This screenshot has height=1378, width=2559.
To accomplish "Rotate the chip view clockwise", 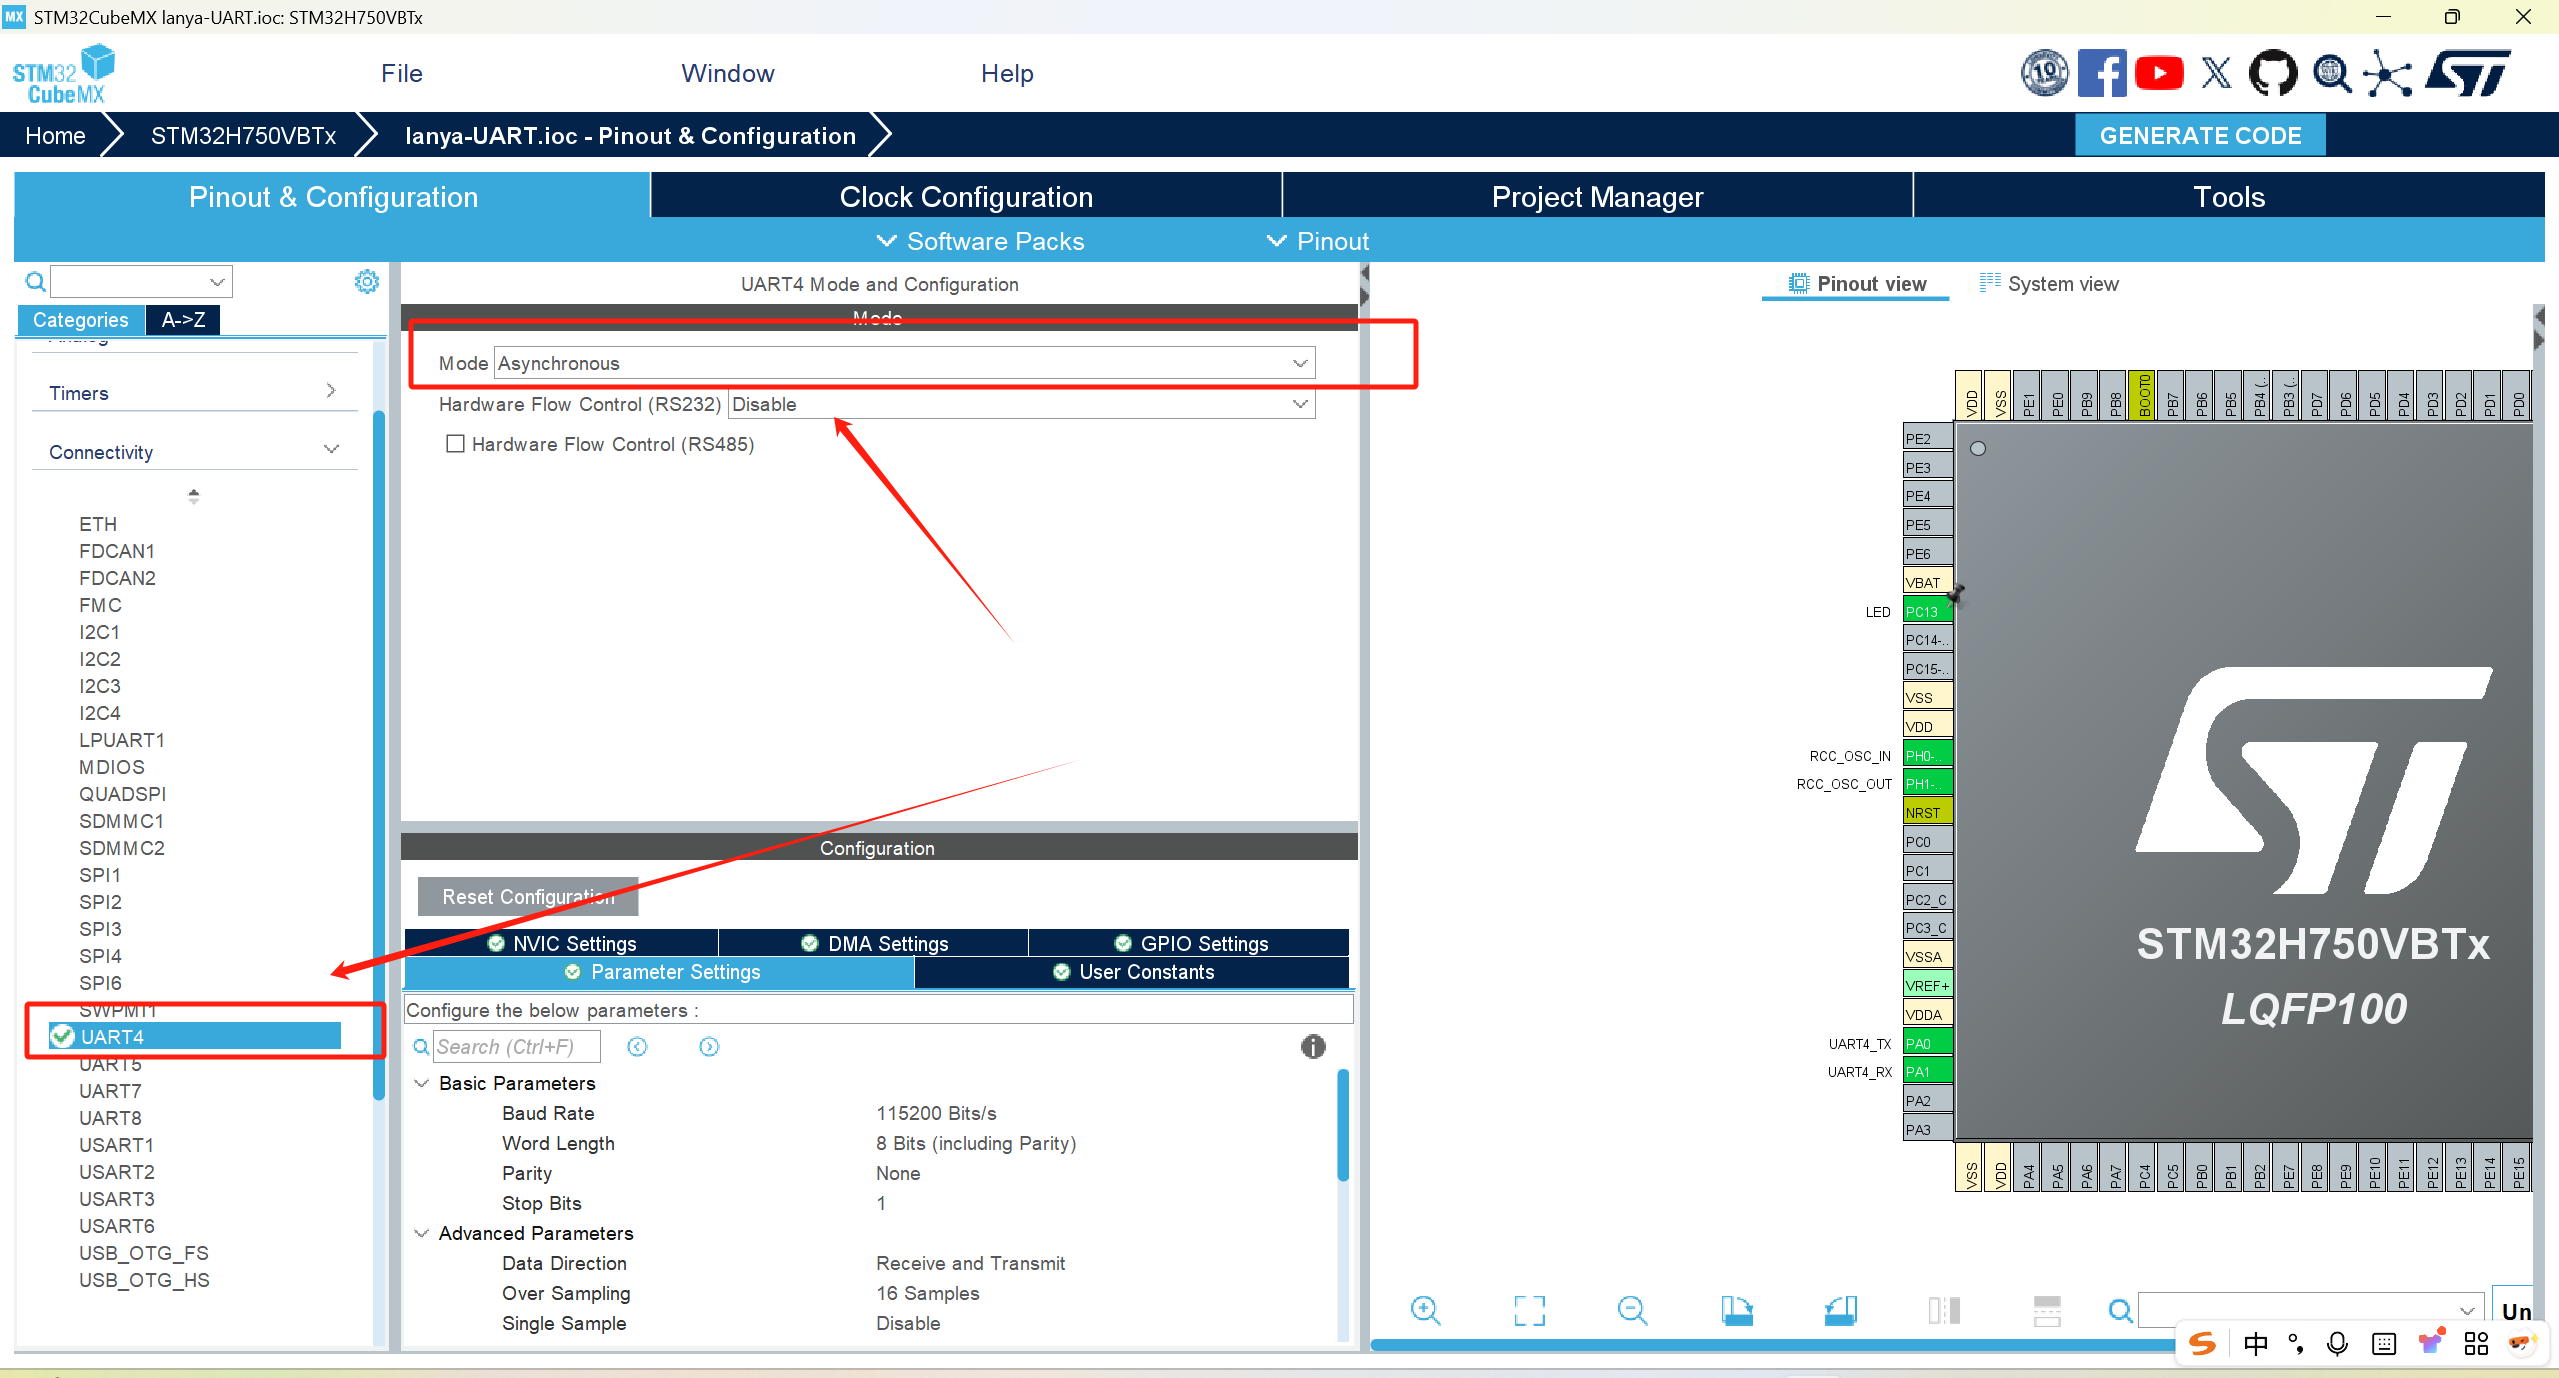I will (x=1736, y=1310).
